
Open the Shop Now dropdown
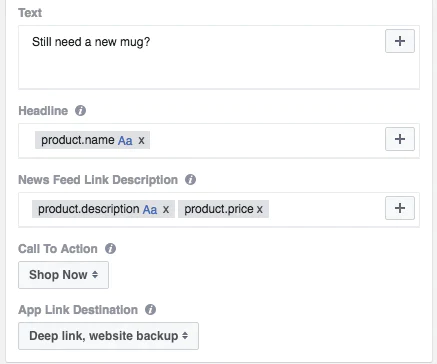[63, 275]
